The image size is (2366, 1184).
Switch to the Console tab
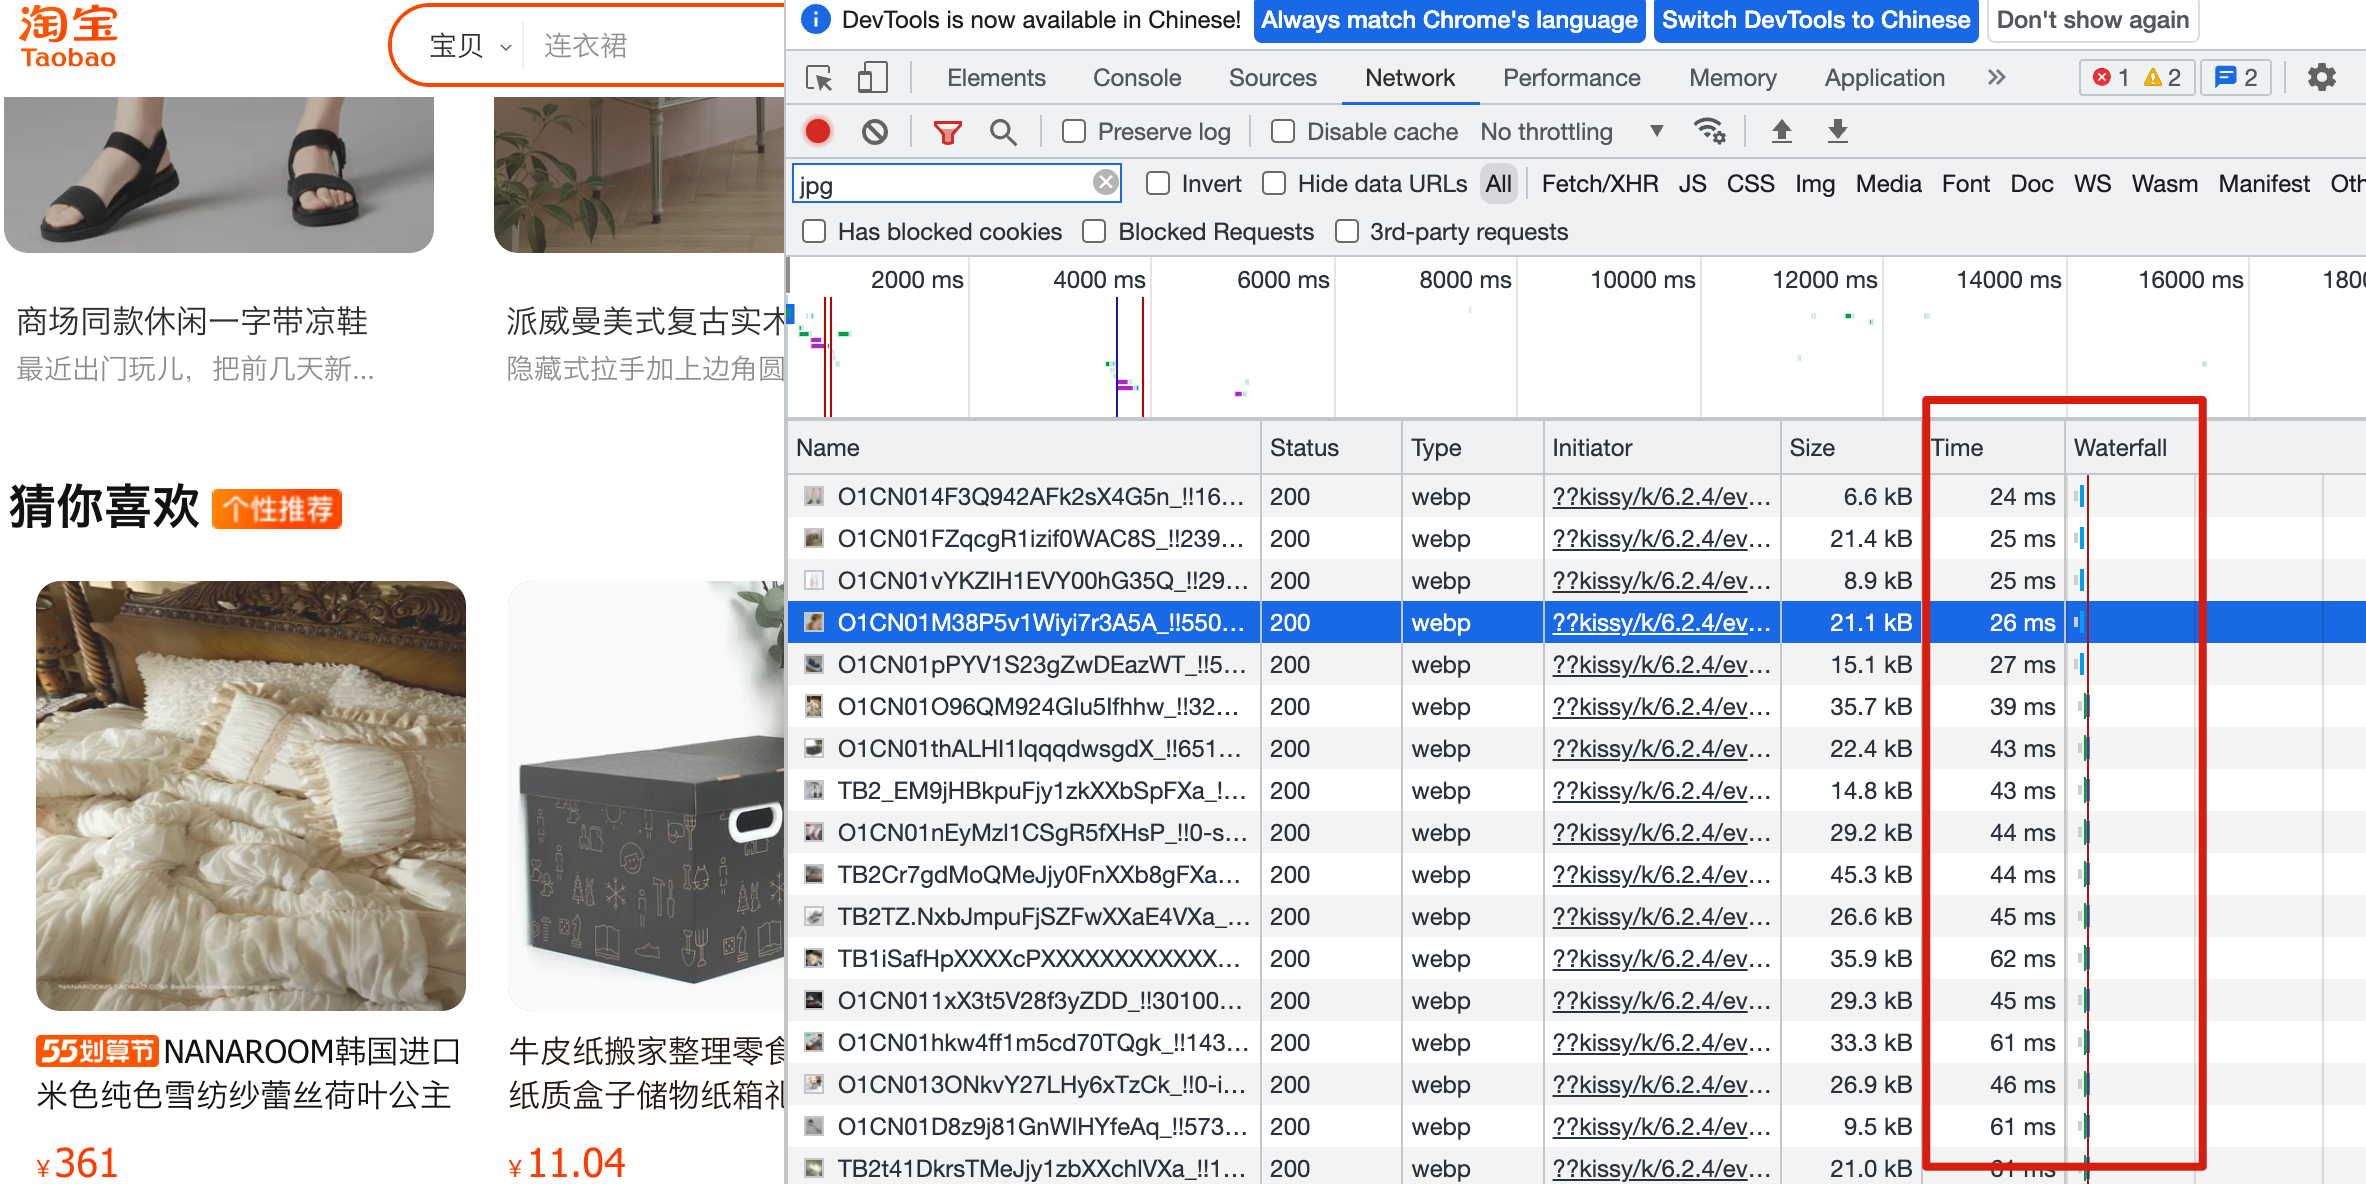pyautogui.click(x=1136, y=77)
